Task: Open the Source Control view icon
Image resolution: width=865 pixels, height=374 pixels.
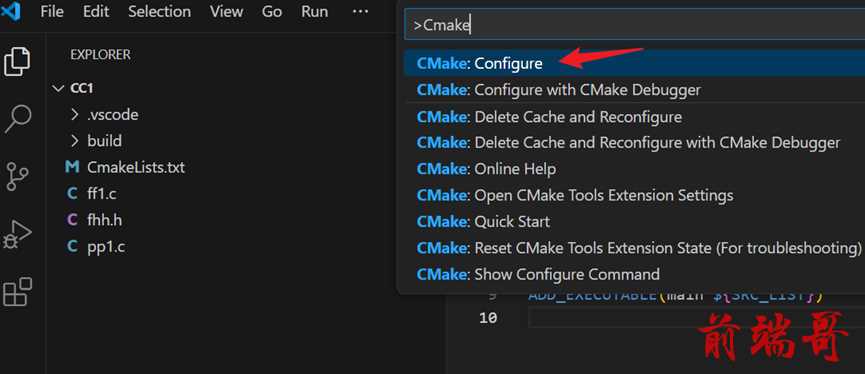Action: click(x=17, y=177)
